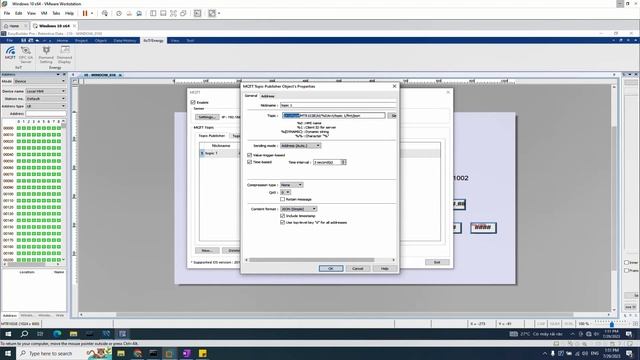The width and height of the screenshot is (640, 360).
Task: Open the Address type dropdown
Action: tap(45, 106)
